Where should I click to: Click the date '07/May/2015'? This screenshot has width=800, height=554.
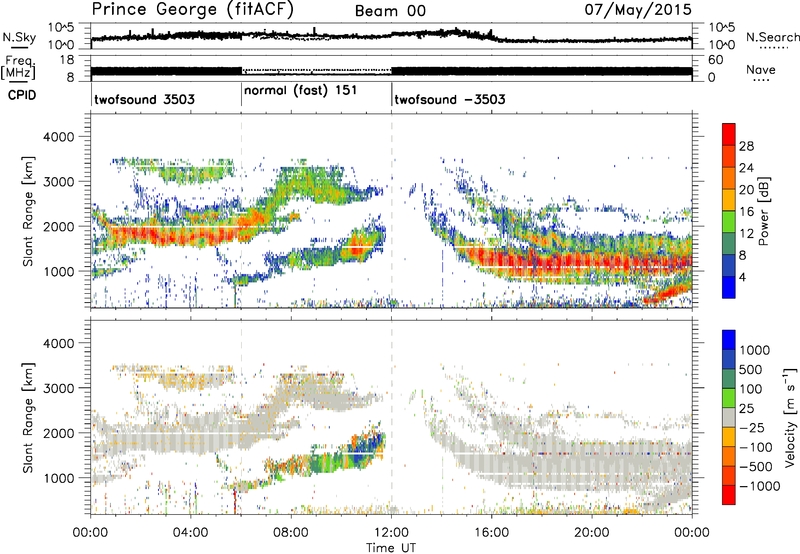[638, 10]
